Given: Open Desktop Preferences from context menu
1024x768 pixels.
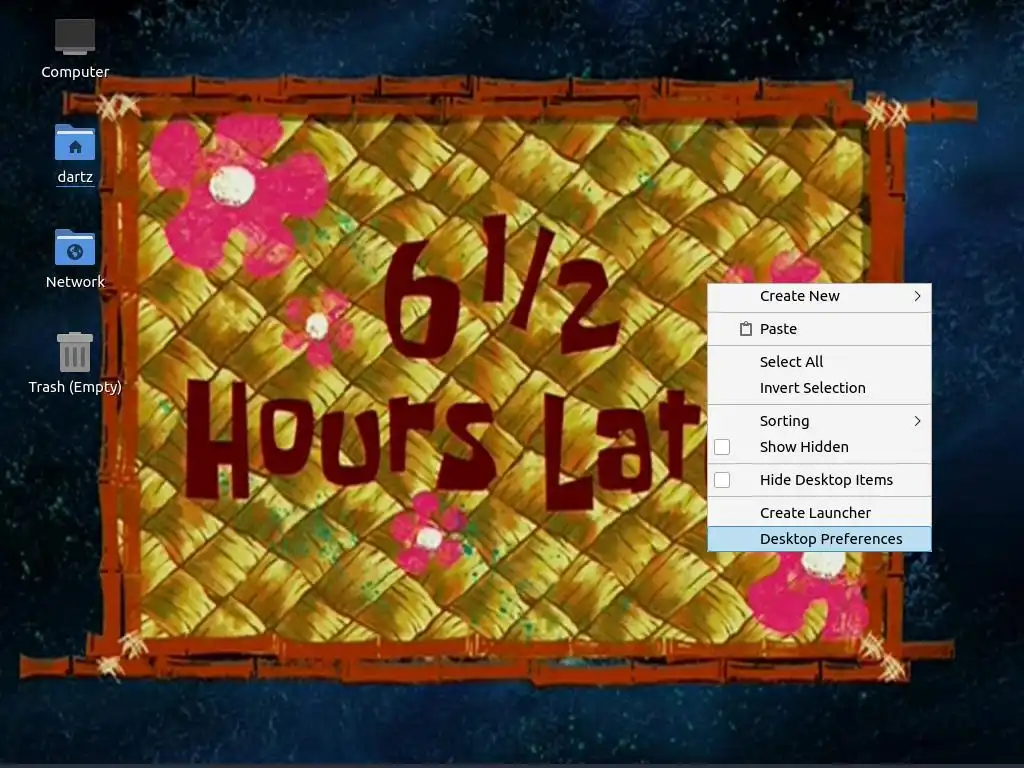Looking at the screenshot, I should [820, 539].
